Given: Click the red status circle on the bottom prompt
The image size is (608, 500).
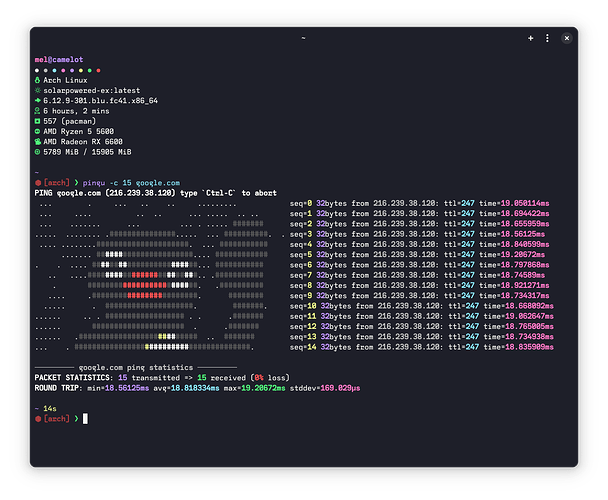Looking at the screenshot, I should click(37, 418).
